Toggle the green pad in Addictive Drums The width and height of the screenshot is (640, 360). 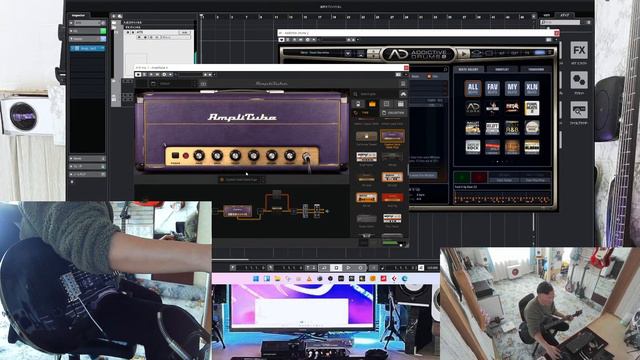[x=462, y=177]
